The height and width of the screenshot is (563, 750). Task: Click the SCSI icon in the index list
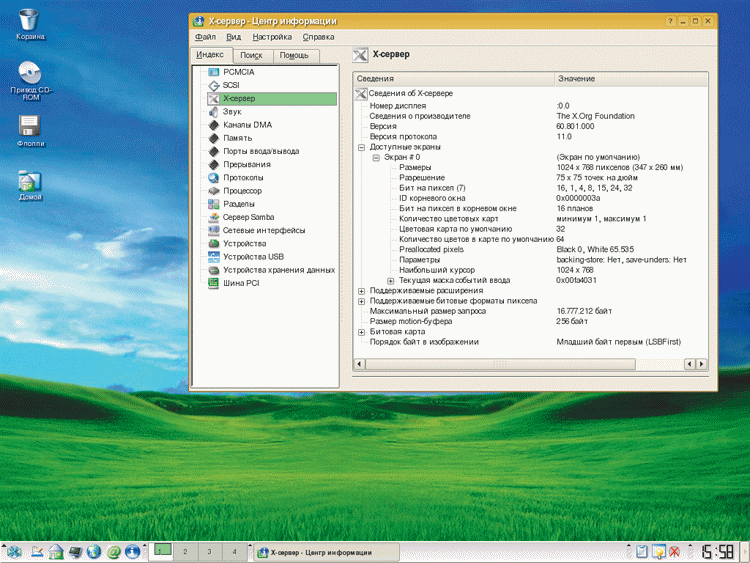coord(213,85)
